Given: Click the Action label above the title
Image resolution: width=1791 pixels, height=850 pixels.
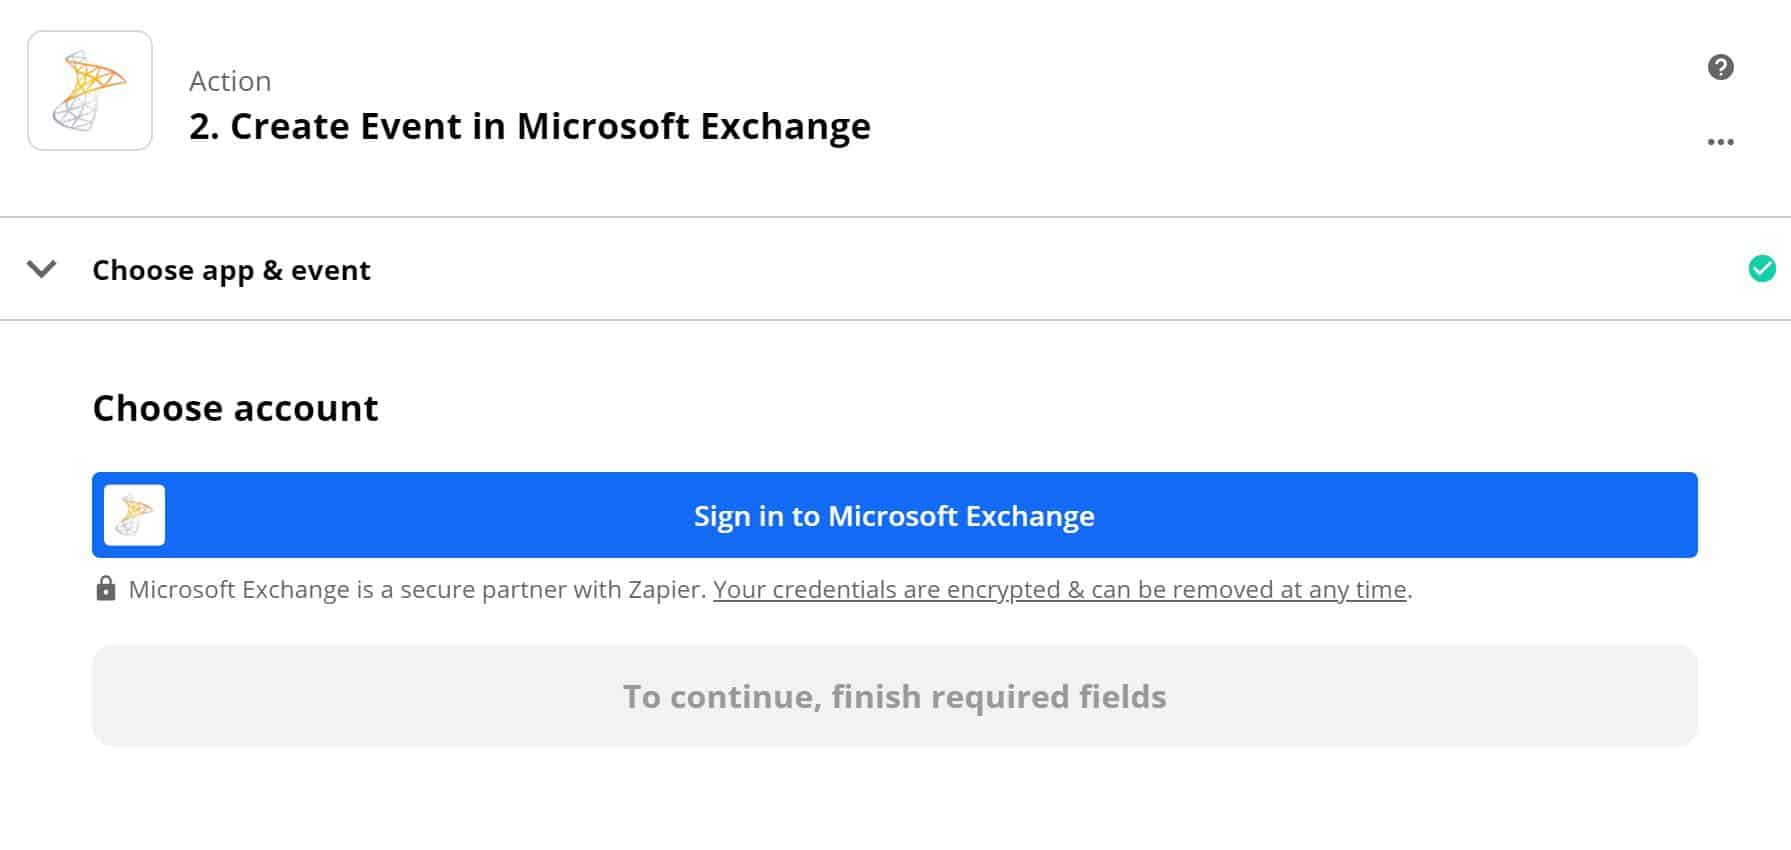Looking at the screenshot, I should coord(230,81).
